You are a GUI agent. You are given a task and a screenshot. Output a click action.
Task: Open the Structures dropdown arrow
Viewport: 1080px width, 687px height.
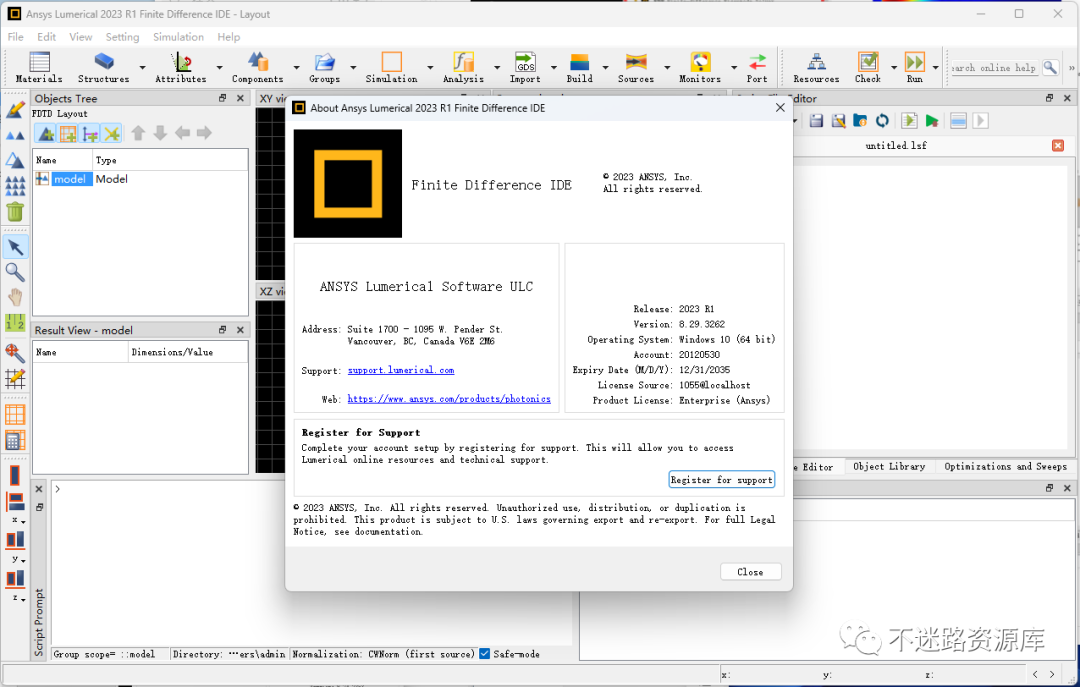pyautogui.click(x=143, y=68)
